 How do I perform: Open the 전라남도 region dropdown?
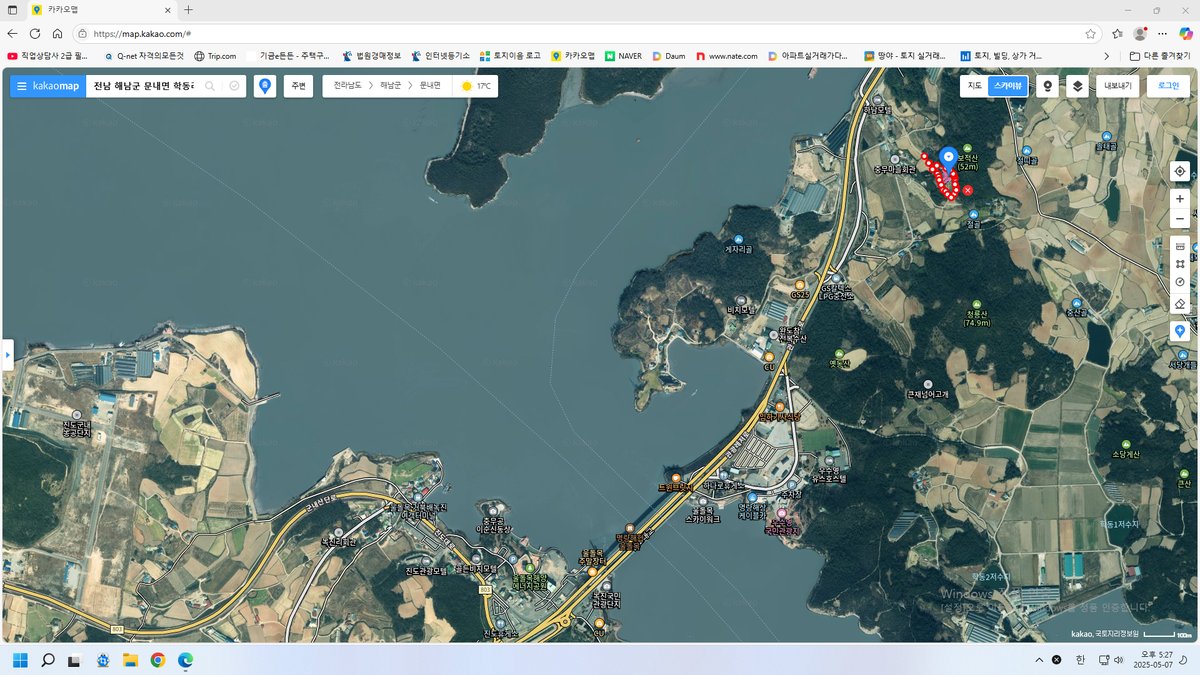click(347, 86)
